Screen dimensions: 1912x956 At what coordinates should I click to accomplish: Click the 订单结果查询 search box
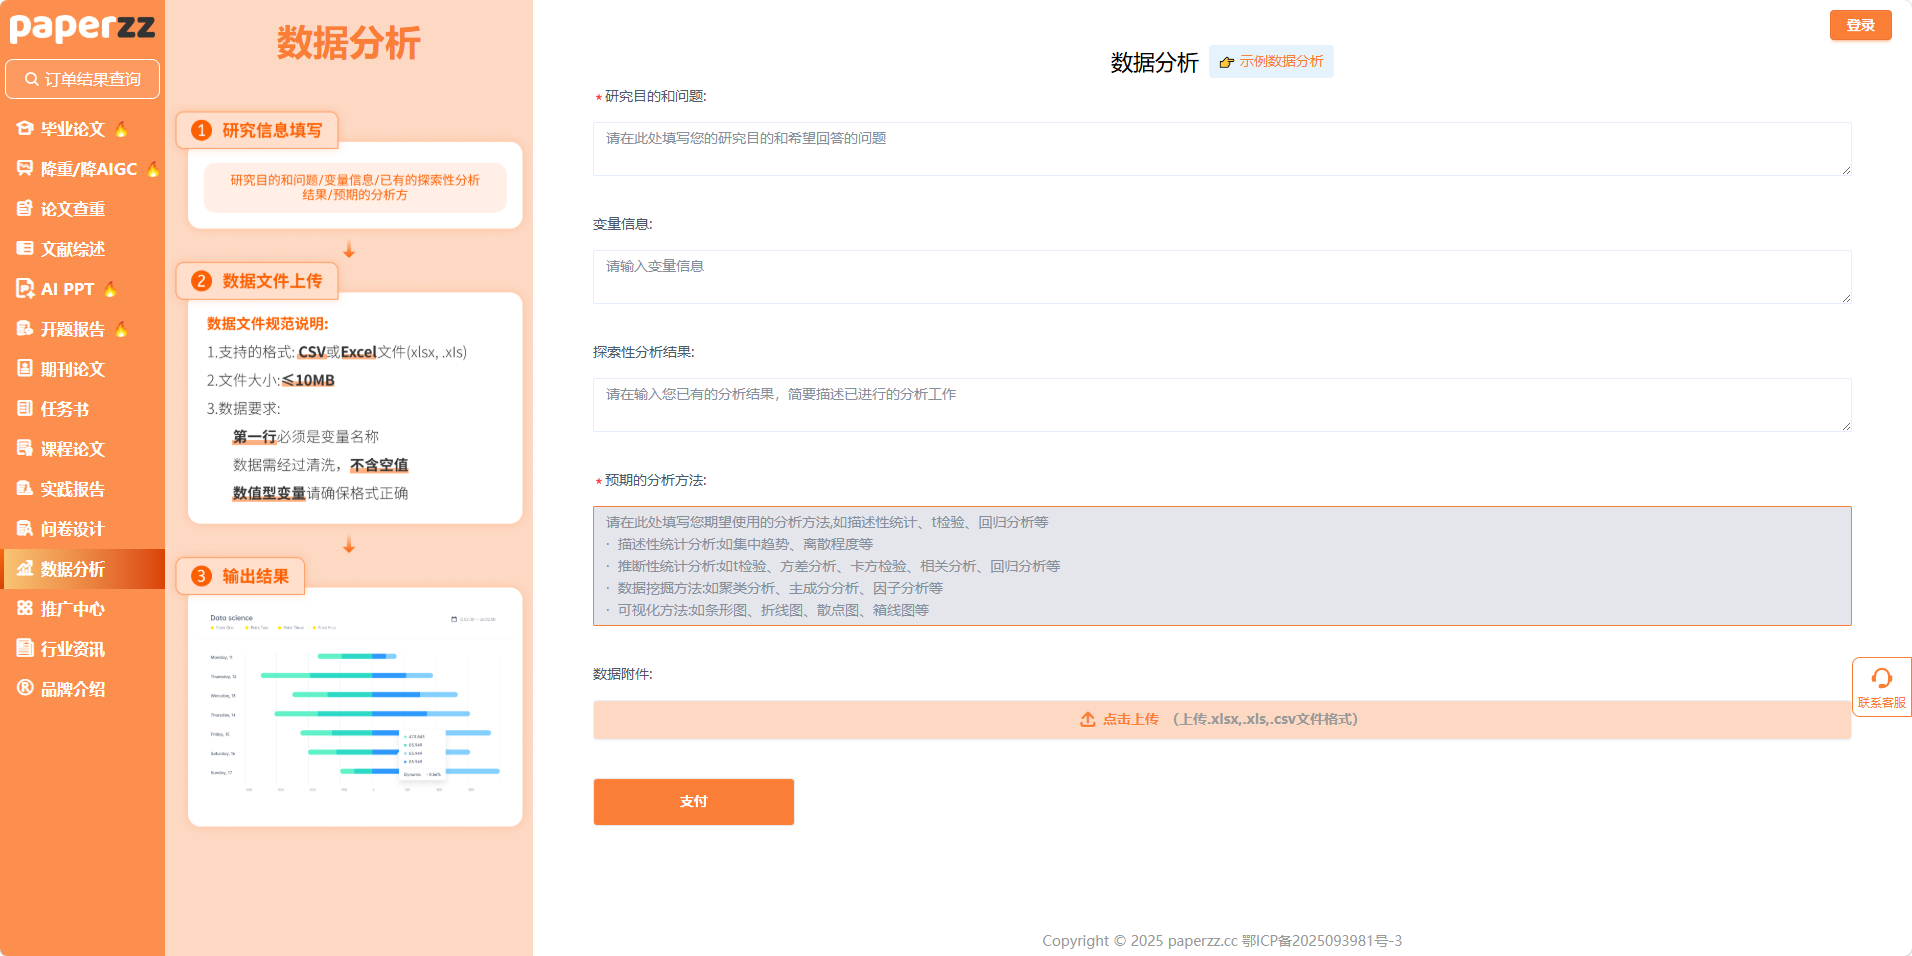[x=83, y=79]
